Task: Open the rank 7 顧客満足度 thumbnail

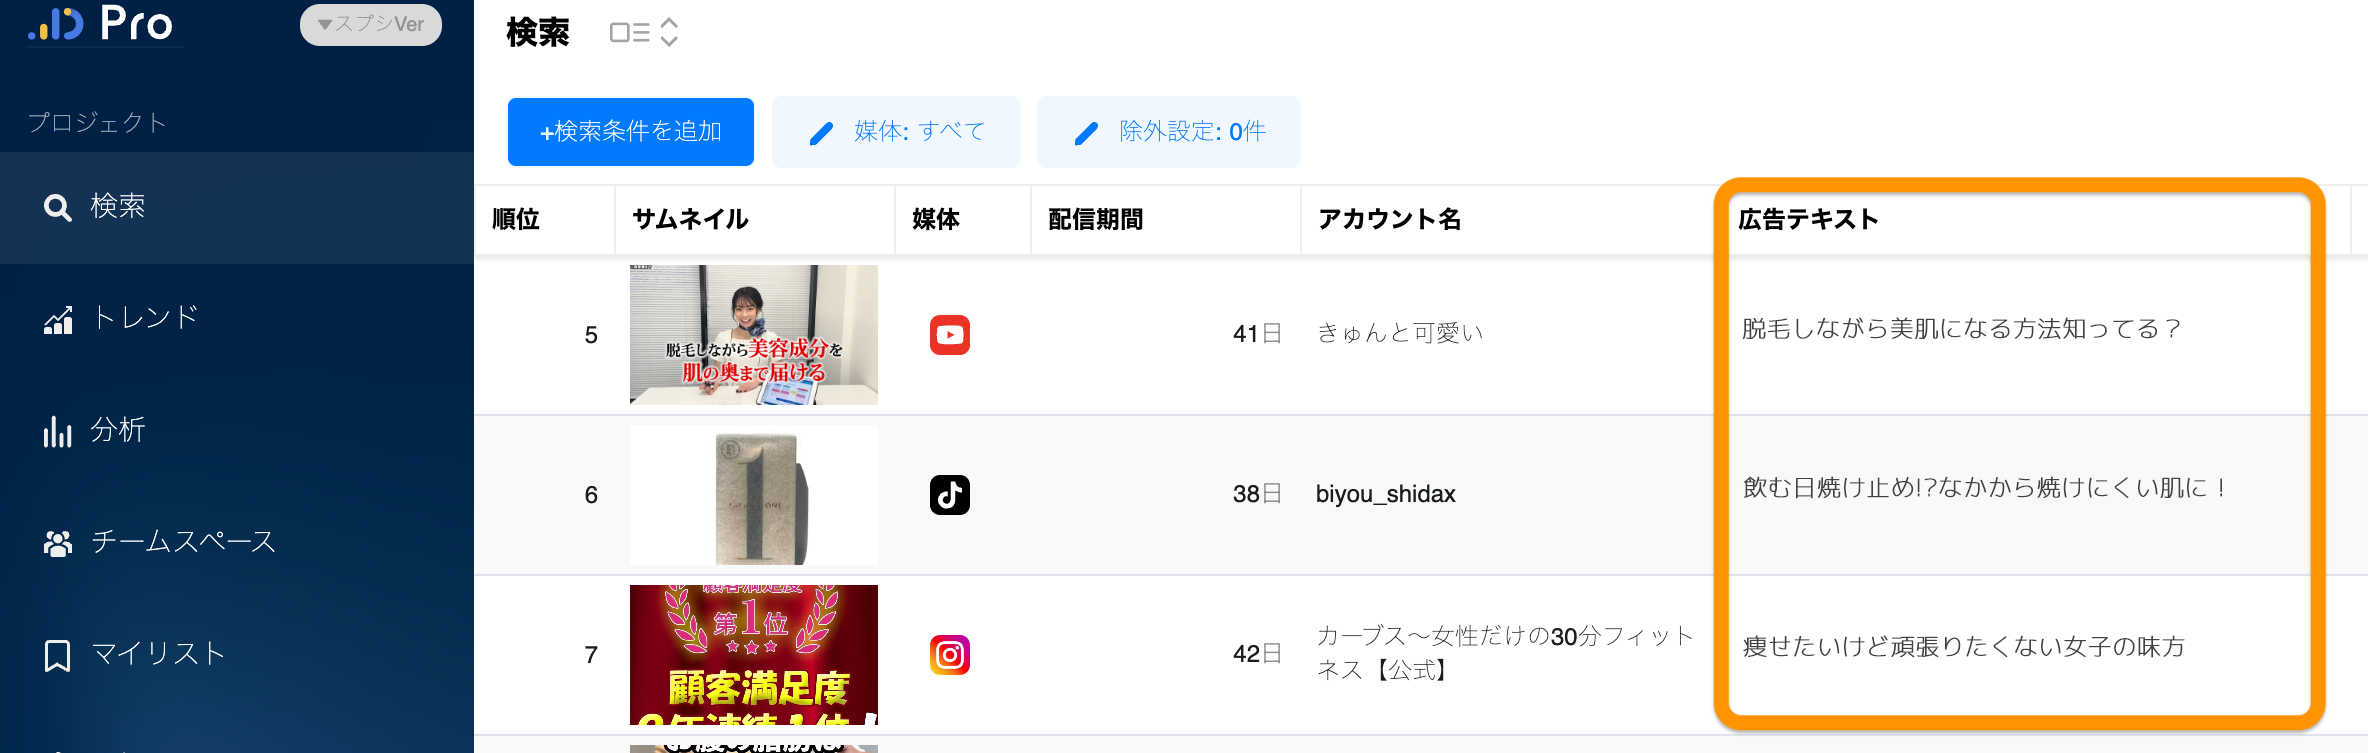Action: [x=753, y=655]
